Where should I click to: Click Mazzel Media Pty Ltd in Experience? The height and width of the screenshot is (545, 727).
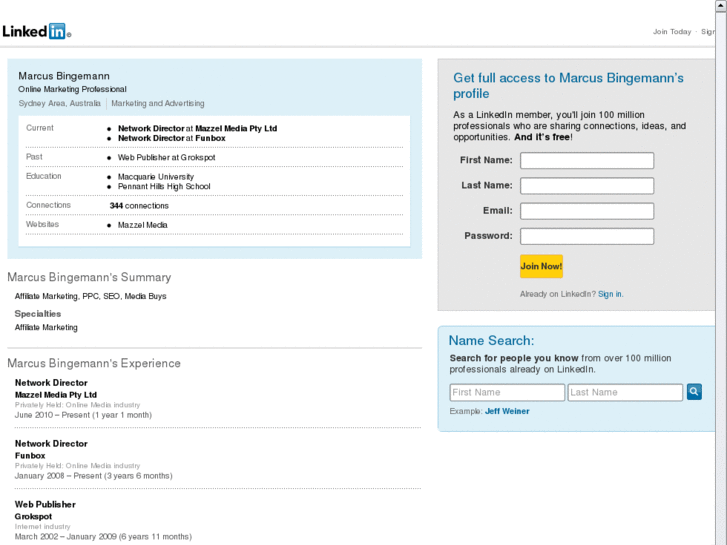point(56,395)
